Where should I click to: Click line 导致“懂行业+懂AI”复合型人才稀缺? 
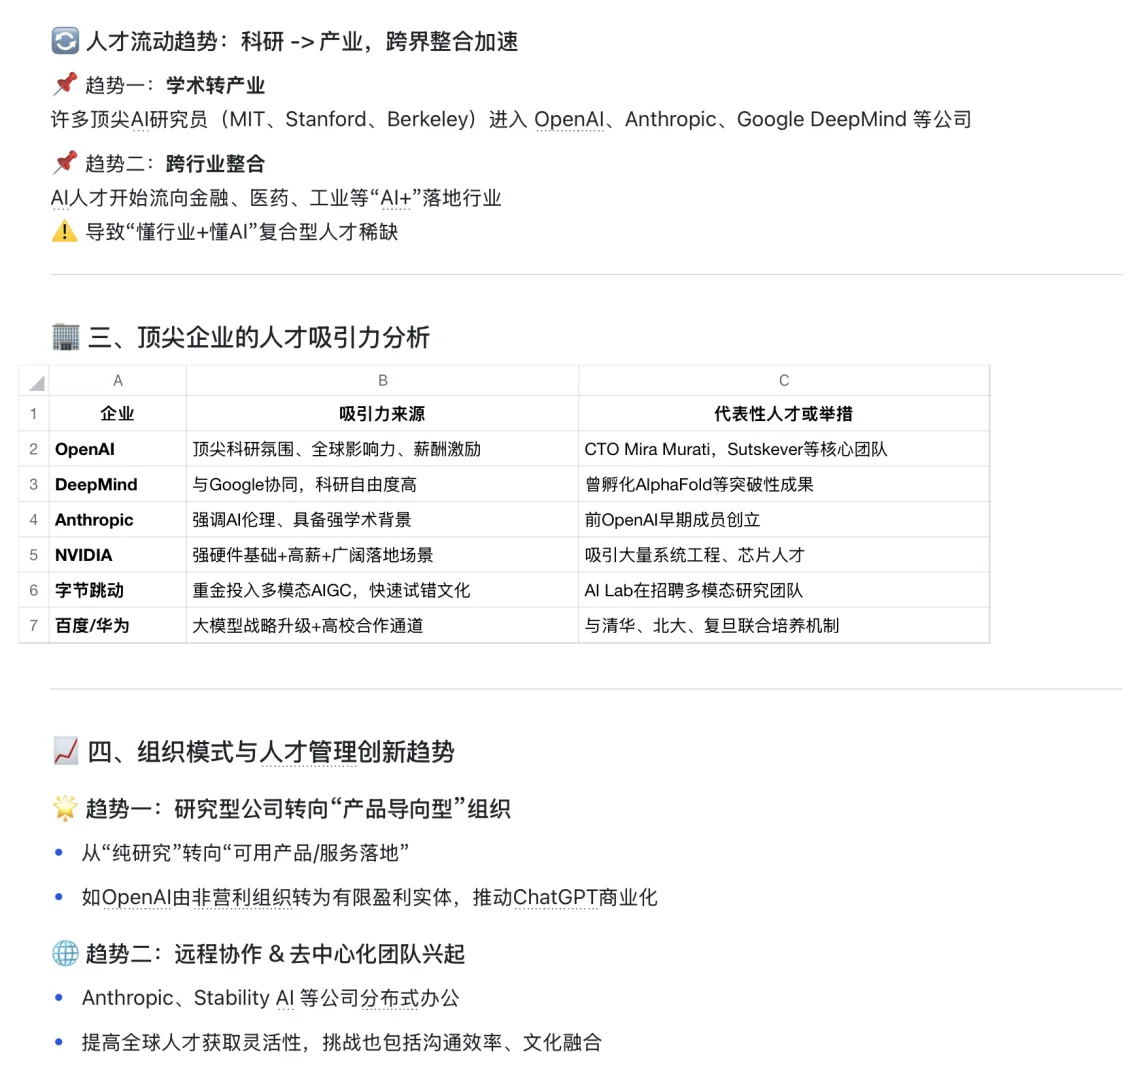pyautogui.click(x=241, y=232)
